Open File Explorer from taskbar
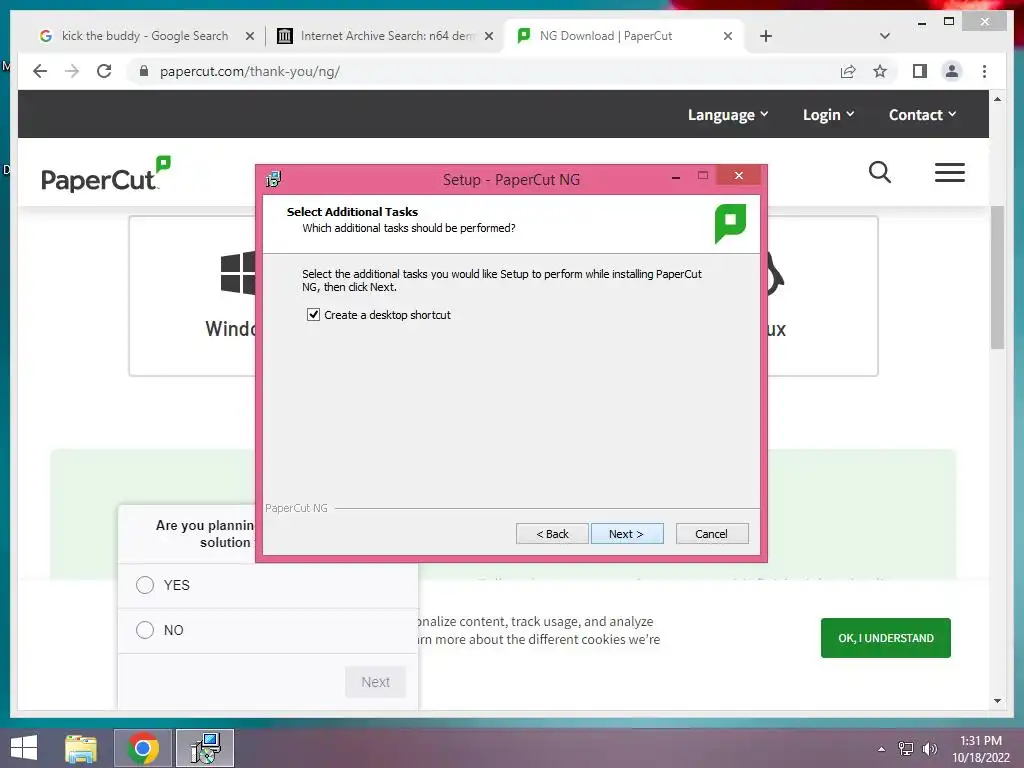The image size is (1024, 768). 81,748
